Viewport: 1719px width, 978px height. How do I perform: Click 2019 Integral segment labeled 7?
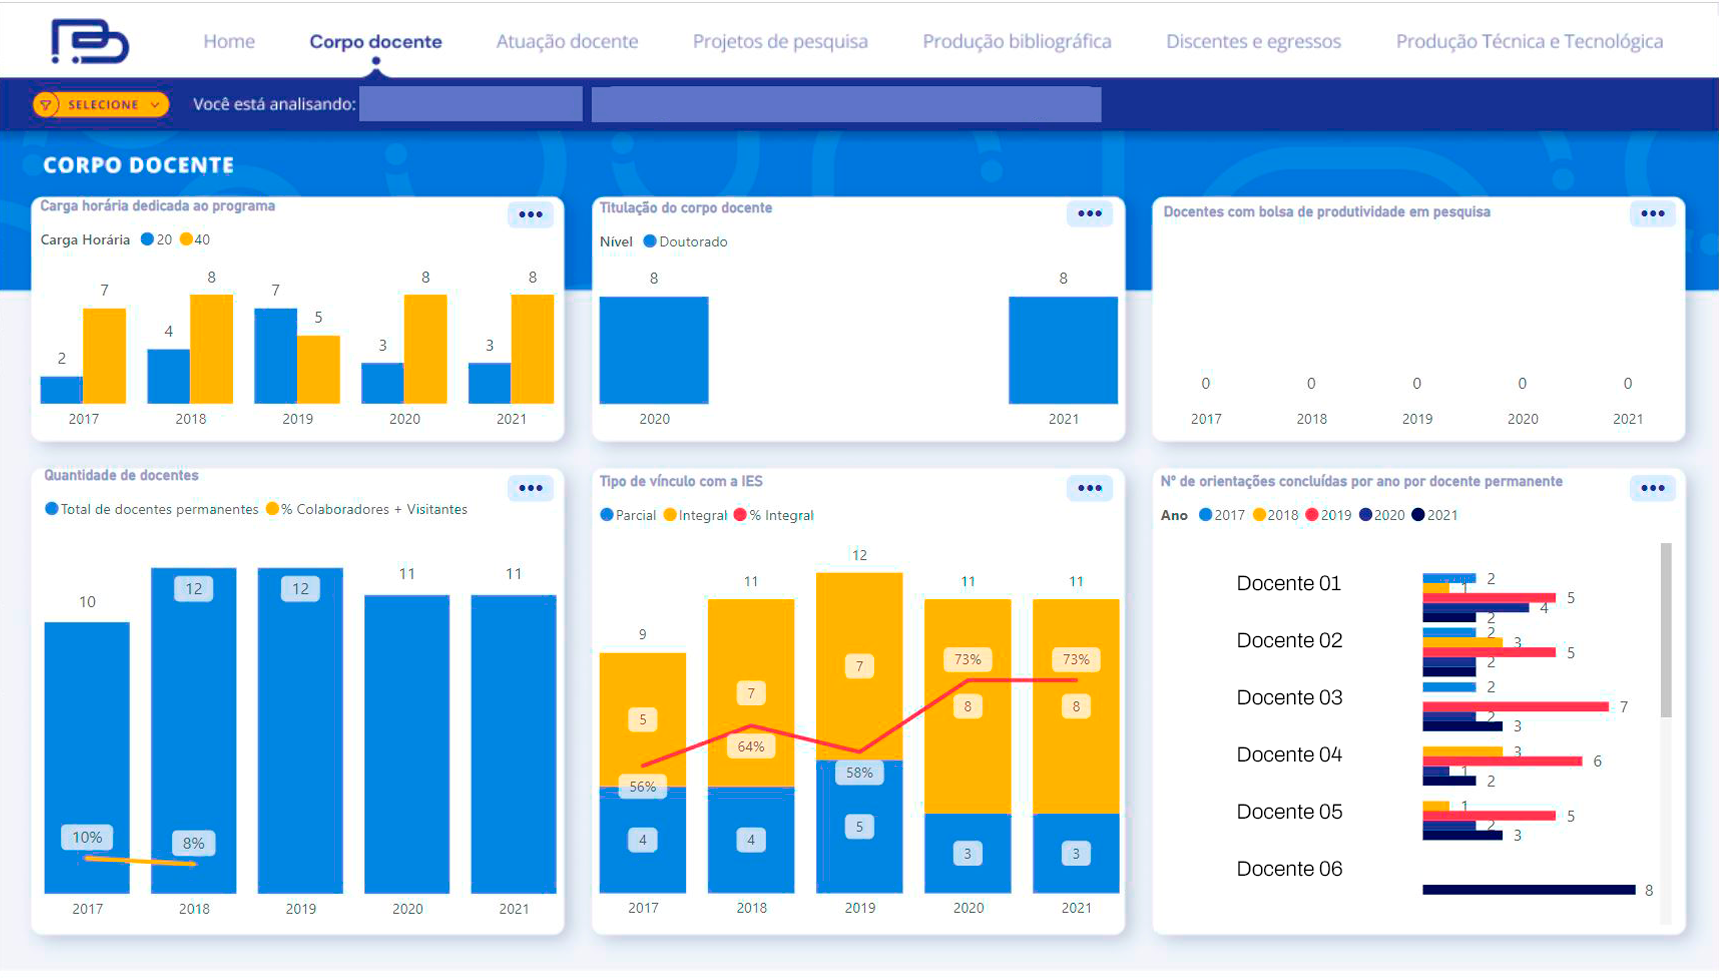coord(859,666)
